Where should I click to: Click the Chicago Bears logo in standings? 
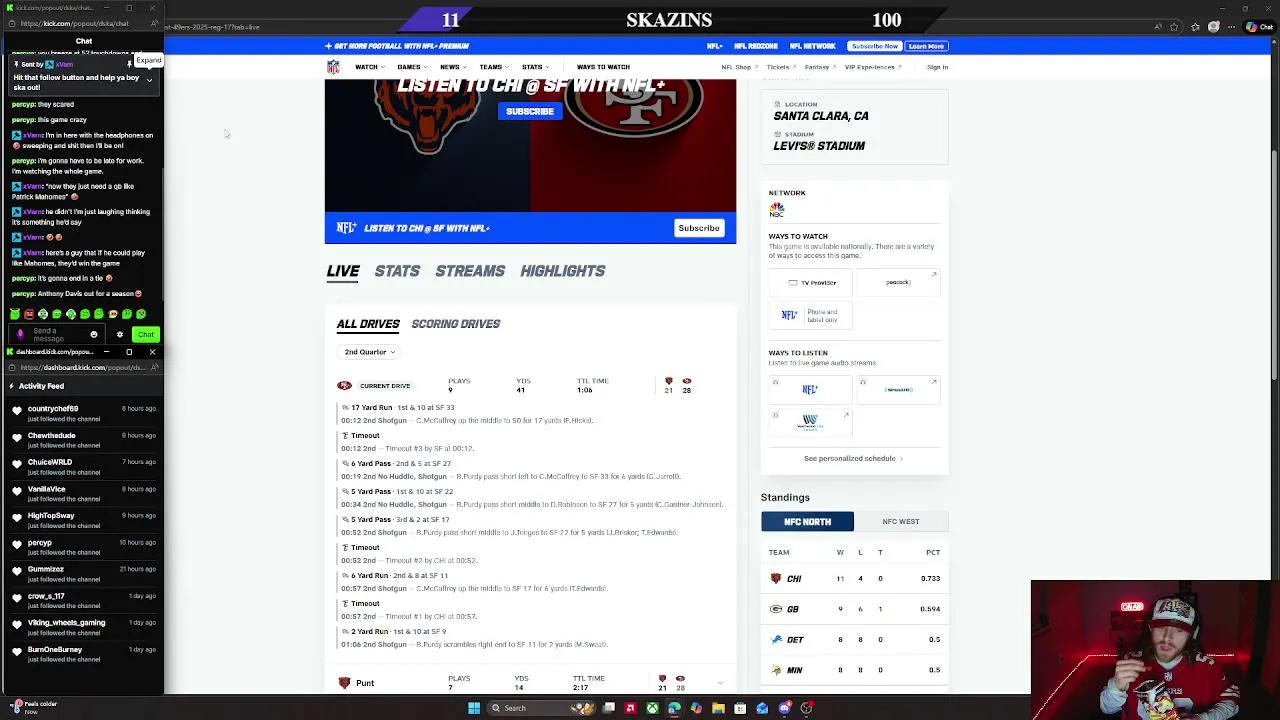(775, 579)
